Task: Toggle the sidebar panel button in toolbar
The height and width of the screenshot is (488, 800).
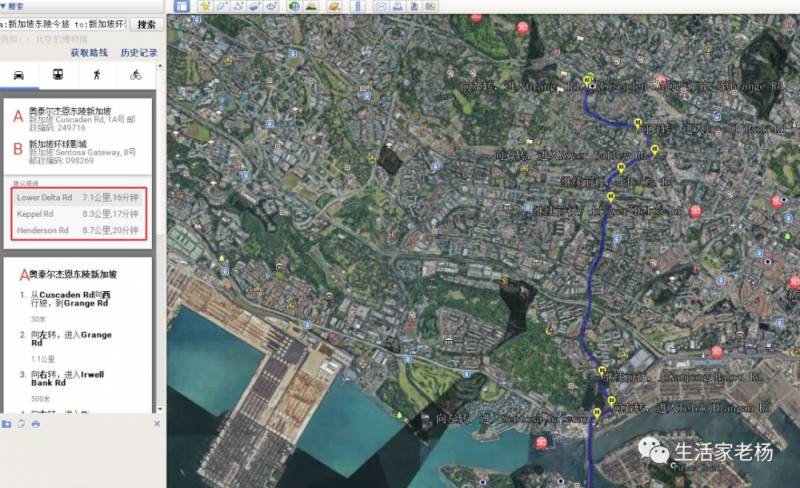Action: click(181, 6)
